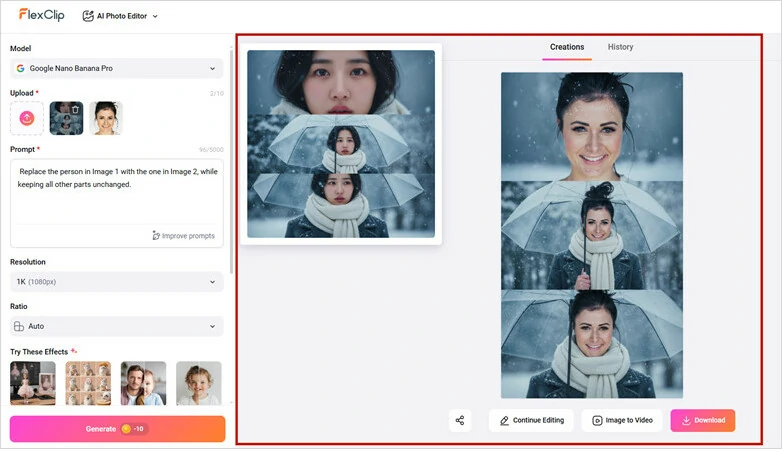Screen dimensions: 782x449
Task: Click the share icon button
Action: pyautogui.click(x=460, y=421)
